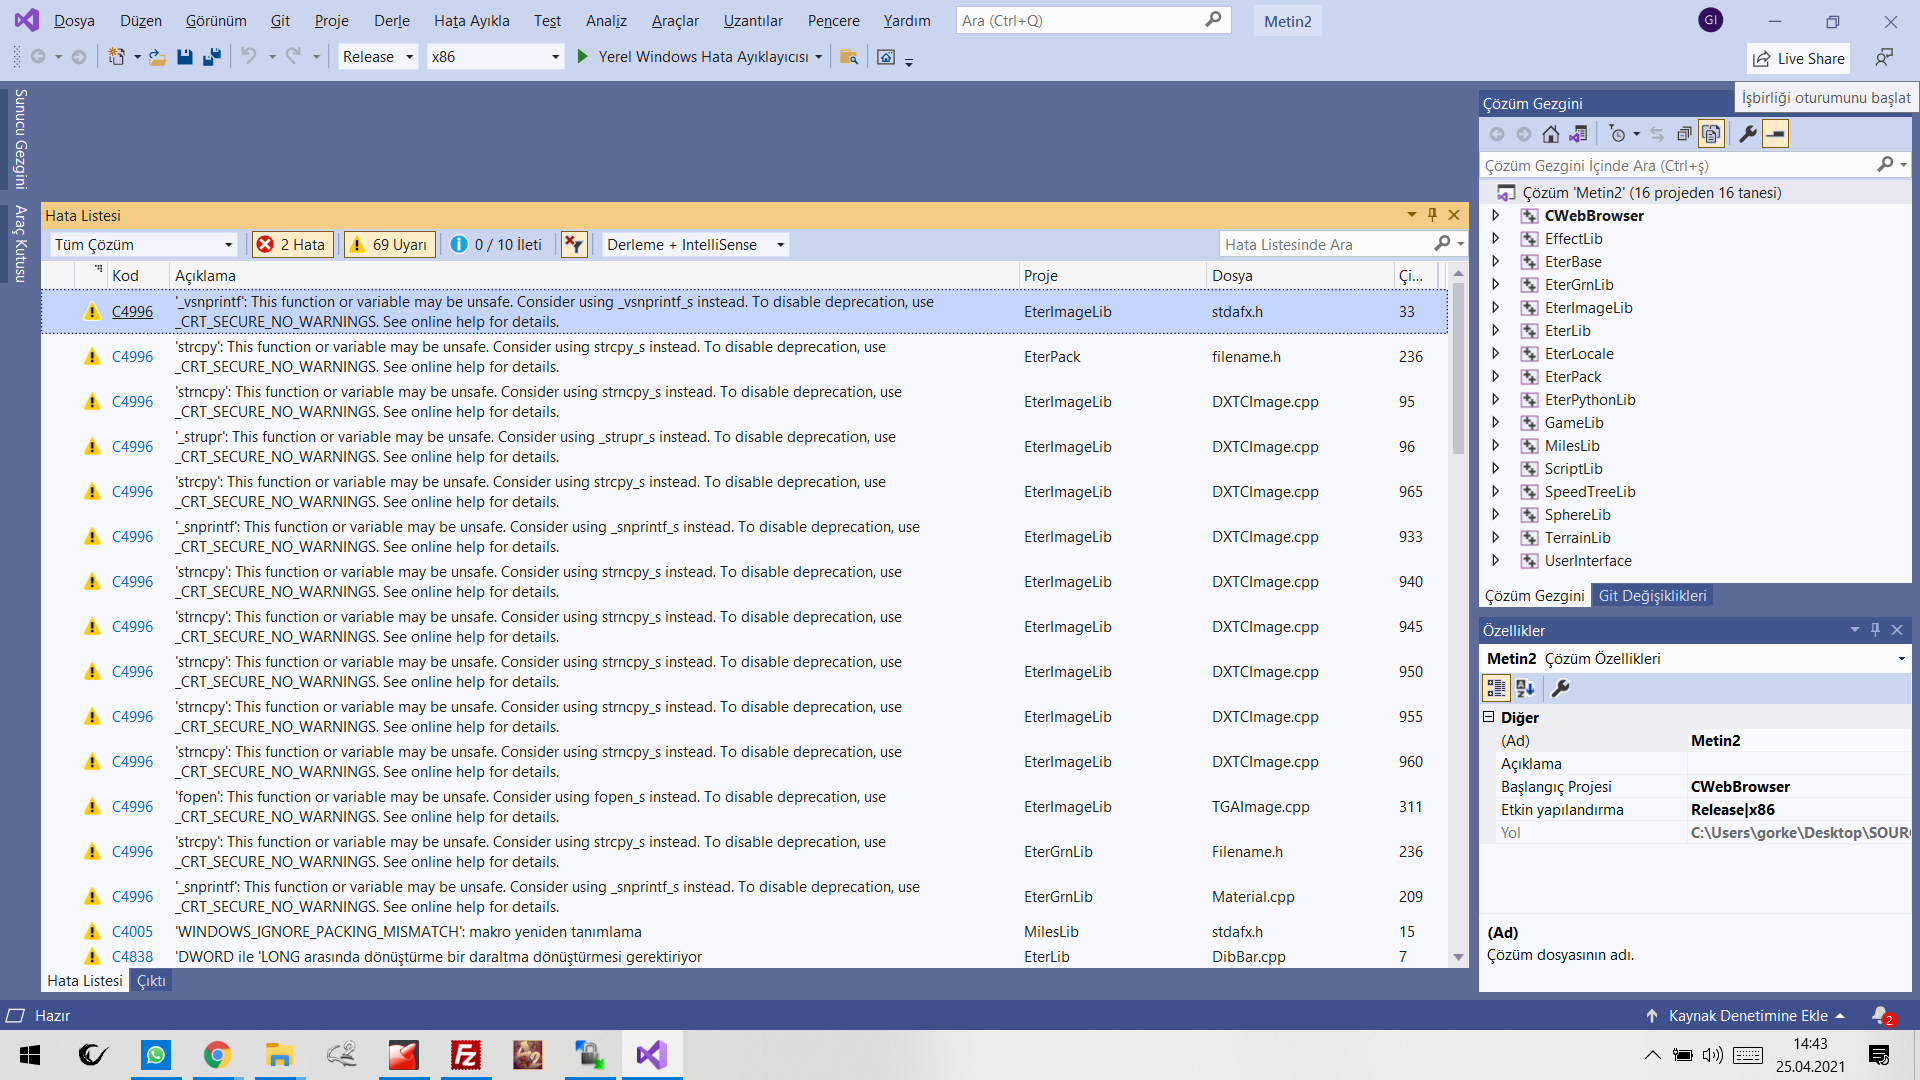Open the Derleme + IntelliSense dropdown
This screenshot has width=1920, height=1080.
pos(696,245)
